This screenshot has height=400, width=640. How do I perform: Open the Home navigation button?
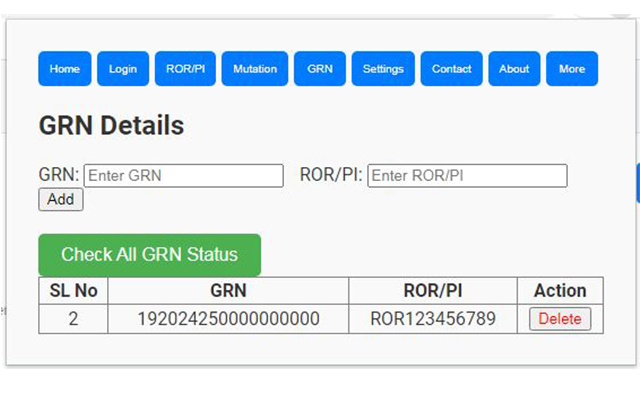(64, 69)
